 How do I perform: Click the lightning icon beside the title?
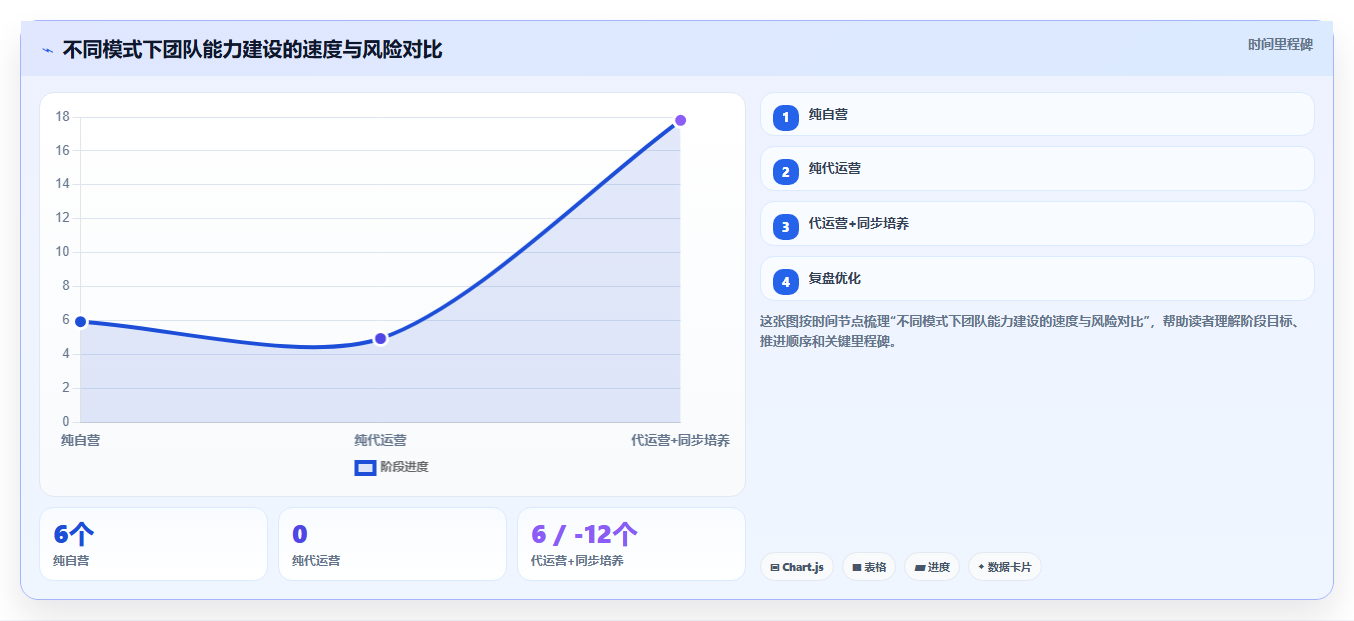[48, 50]
